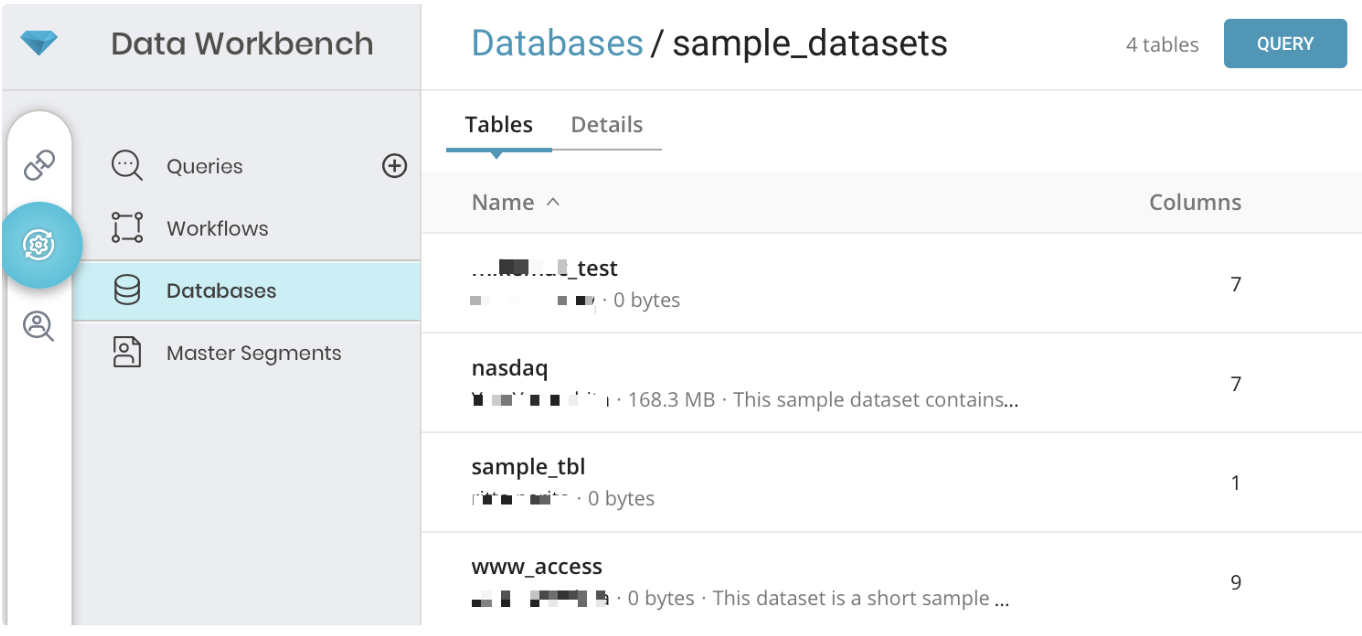Open the nasdaq table
This screenshot has height=636, width=1362.
[509, 369]
